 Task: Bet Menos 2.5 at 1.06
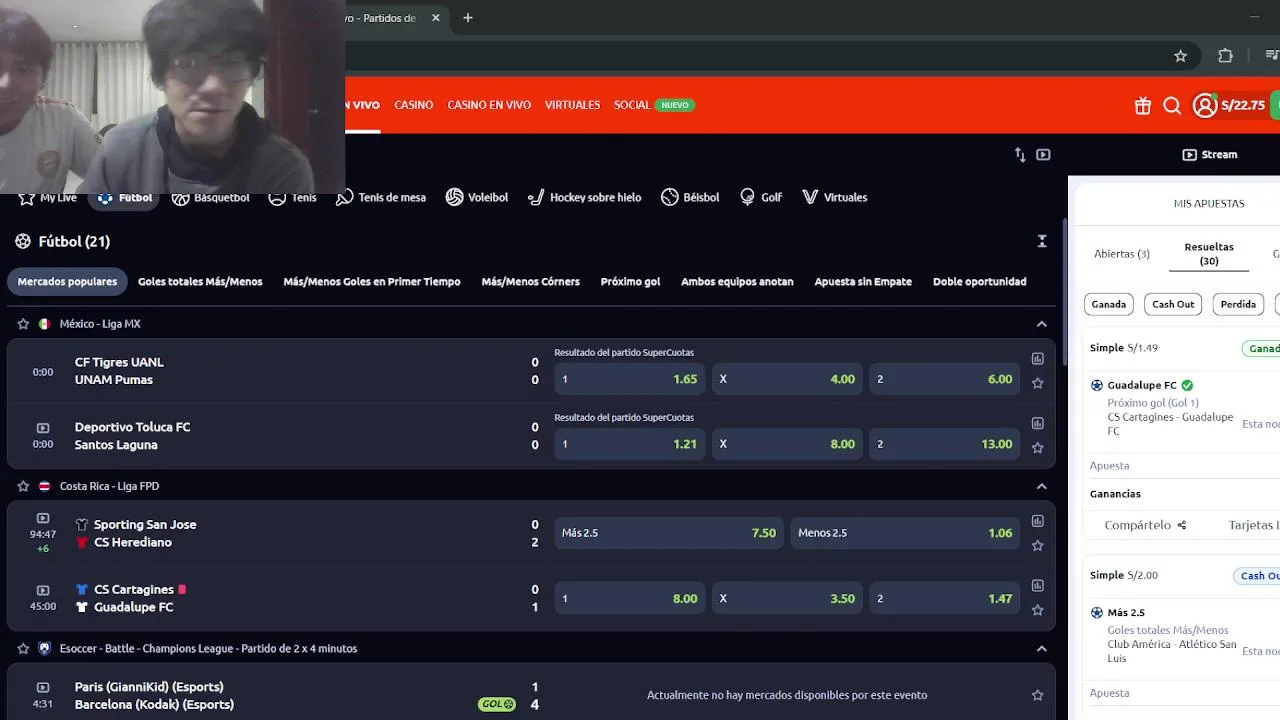905,533
